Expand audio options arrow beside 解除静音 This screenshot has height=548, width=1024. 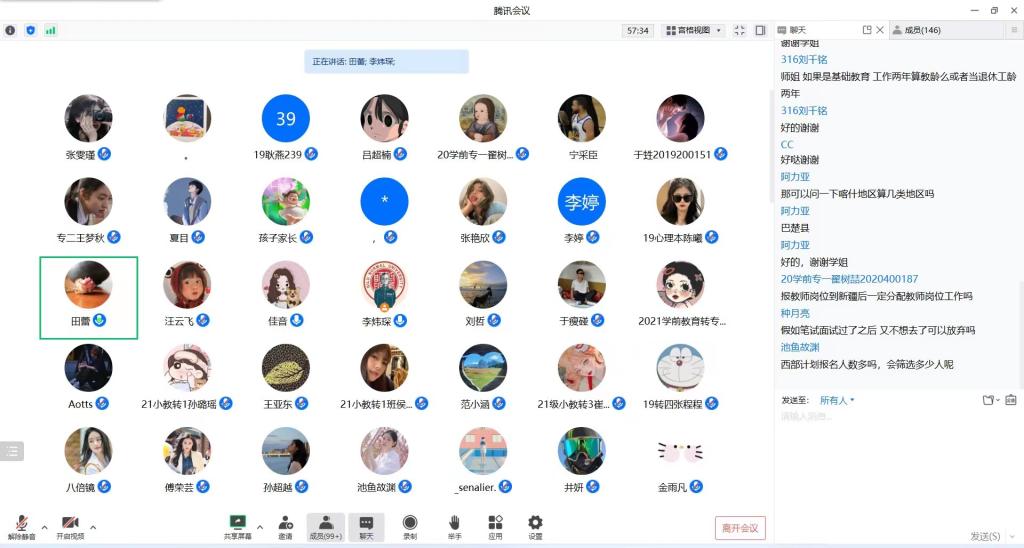[x=44, y=526]
